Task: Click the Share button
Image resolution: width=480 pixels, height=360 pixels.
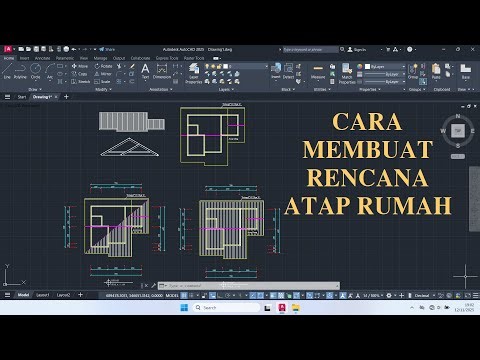Action: (x=107, y=49)
